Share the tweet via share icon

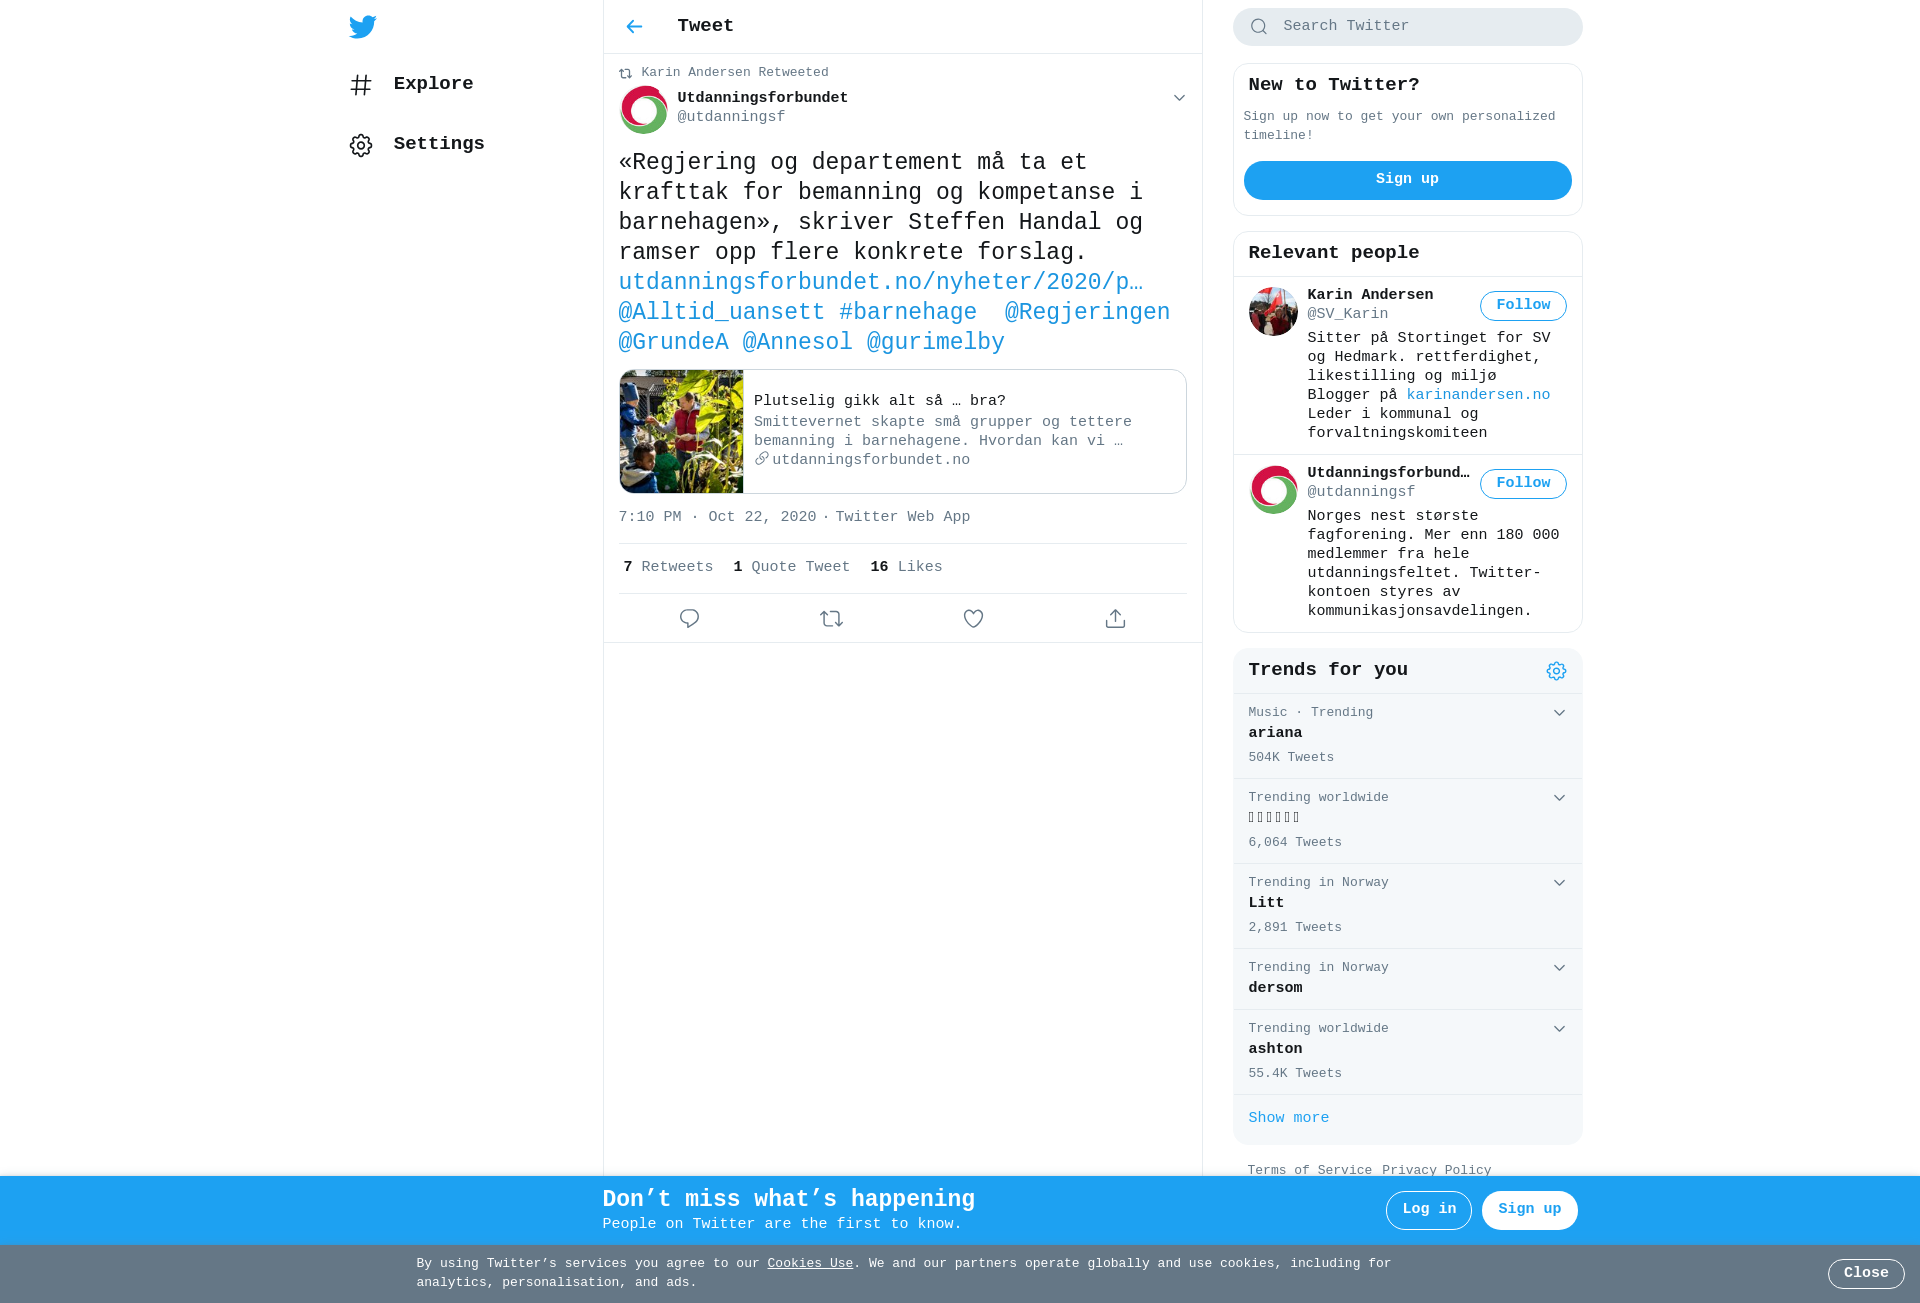(x=1115, y=619)
